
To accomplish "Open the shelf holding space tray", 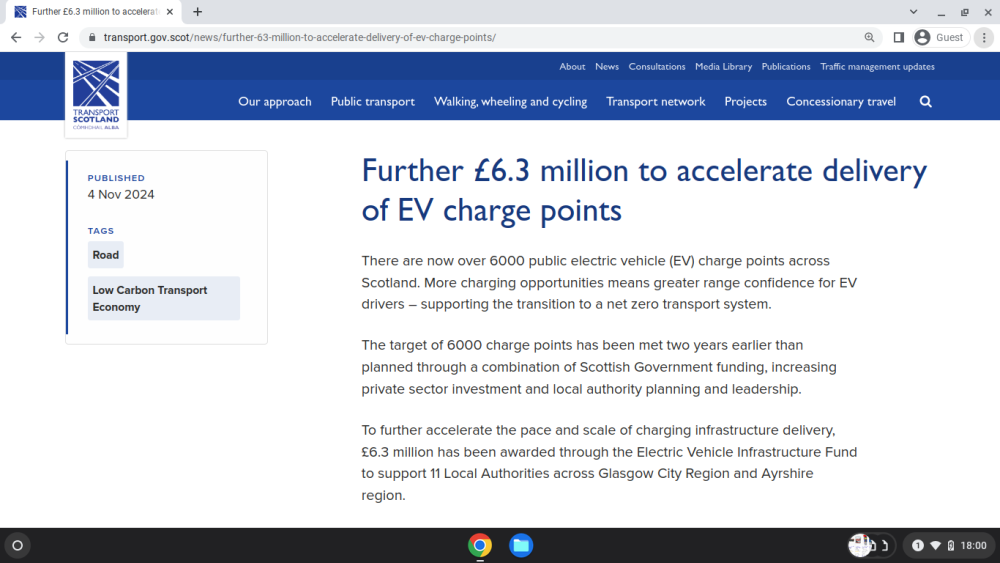I will [871, 545].
